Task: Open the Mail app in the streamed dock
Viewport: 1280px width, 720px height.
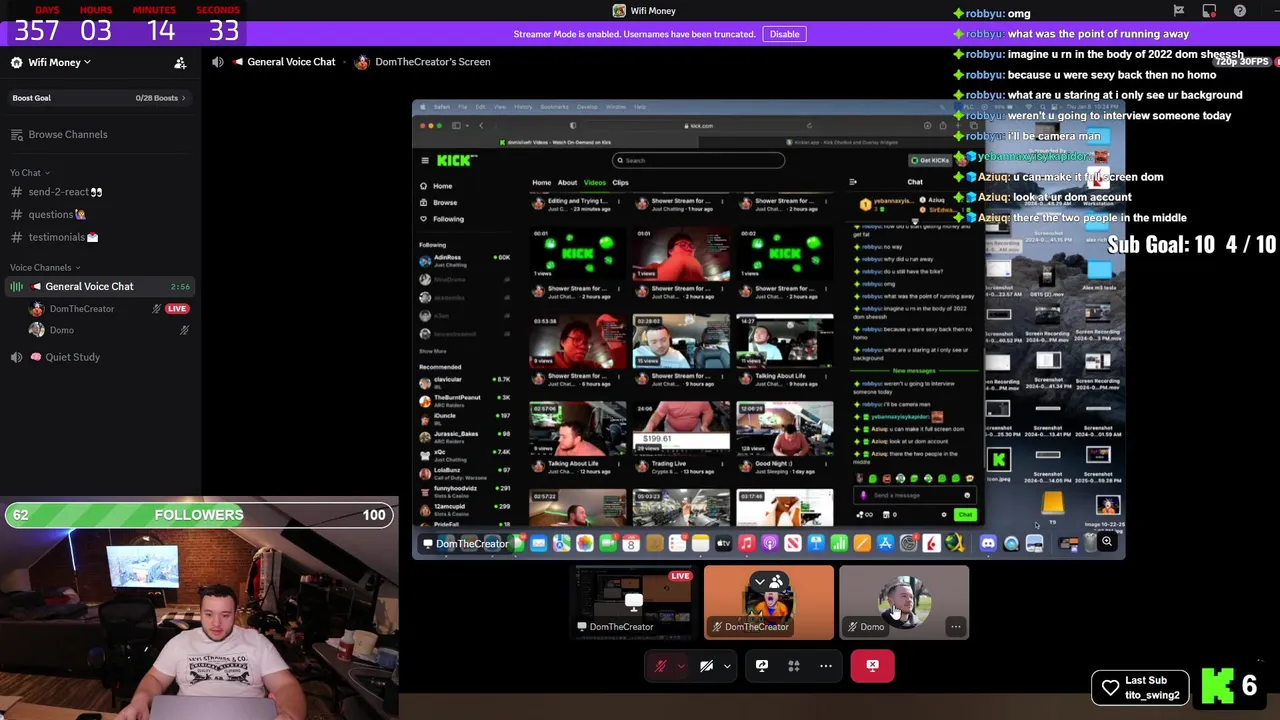Action: click(539, 543)
